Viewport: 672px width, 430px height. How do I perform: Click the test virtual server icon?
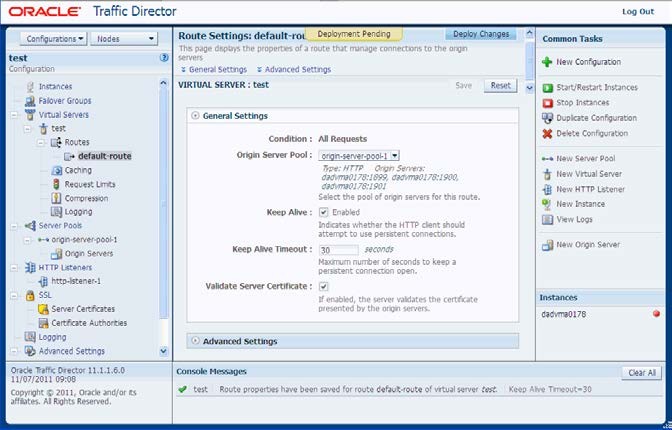click(43, 128)
